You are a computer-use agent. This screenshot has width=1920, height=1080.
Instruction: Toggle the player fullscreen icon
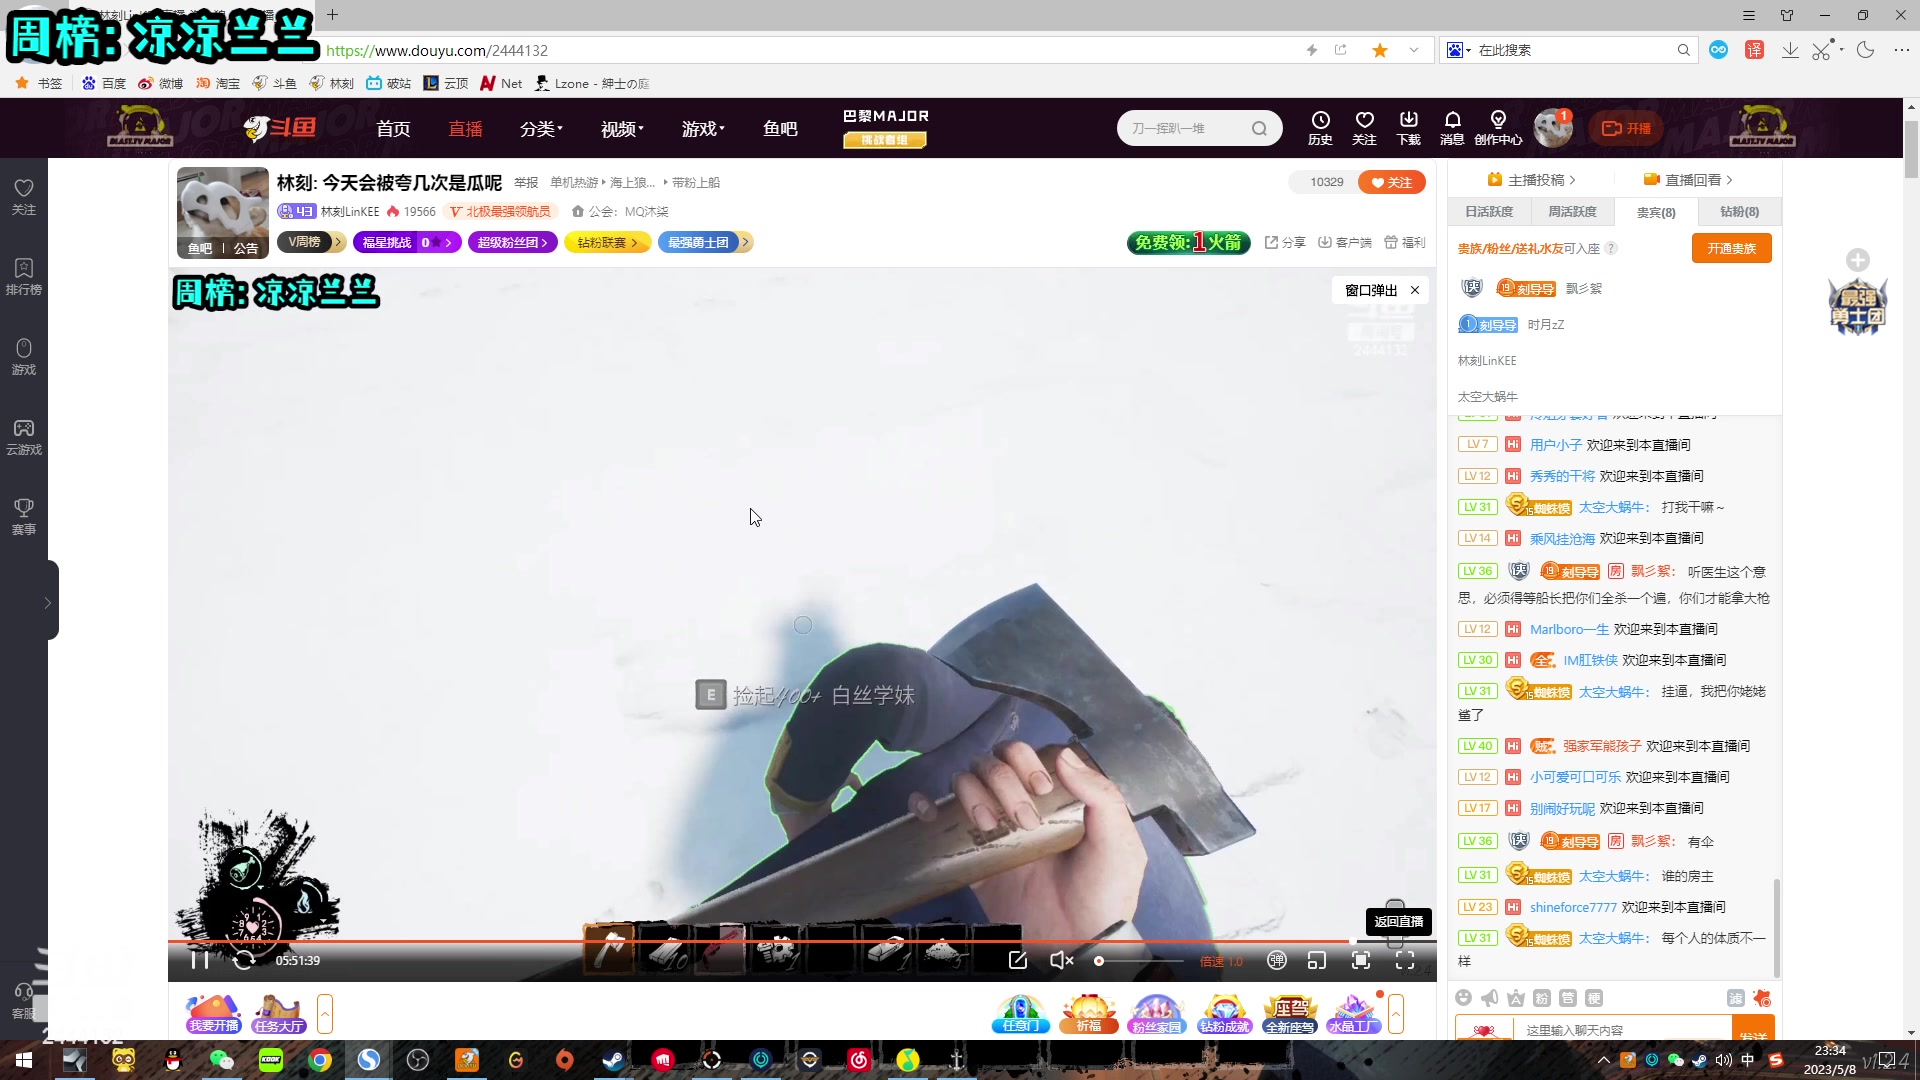[1405, 960]
